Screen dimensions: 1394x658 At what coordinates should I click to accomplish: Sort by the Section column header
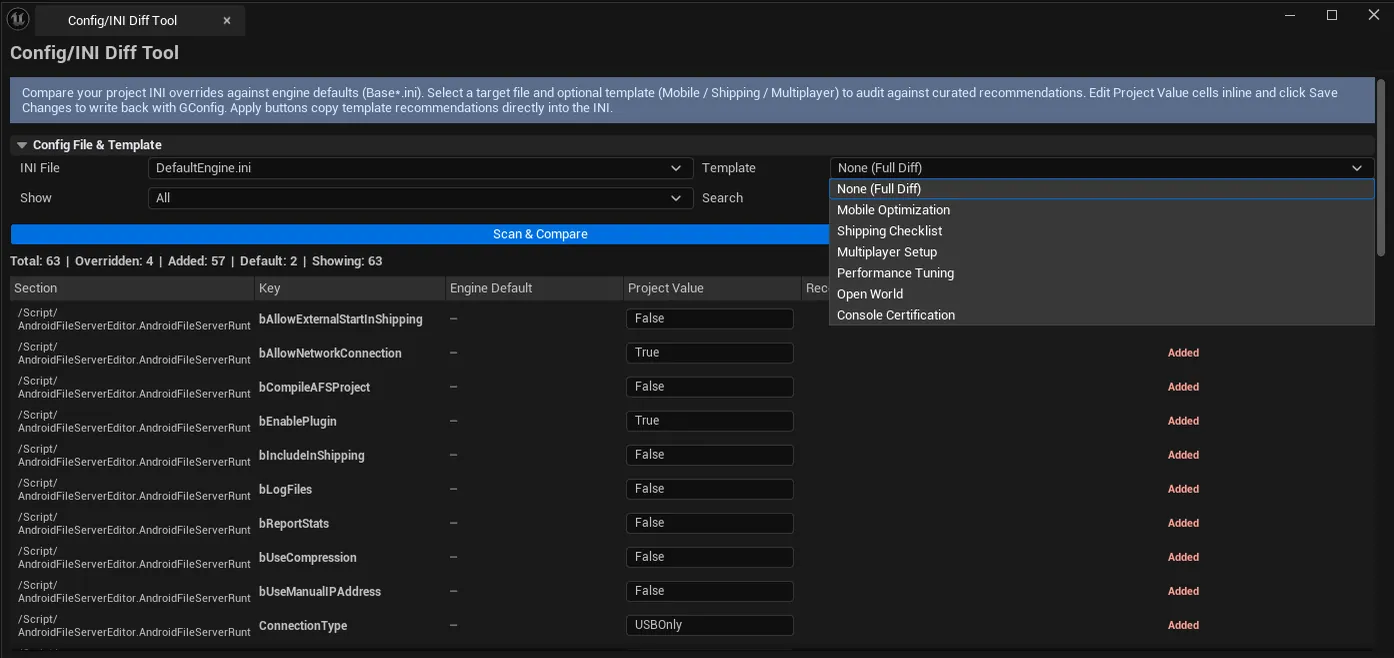(132, 288)
